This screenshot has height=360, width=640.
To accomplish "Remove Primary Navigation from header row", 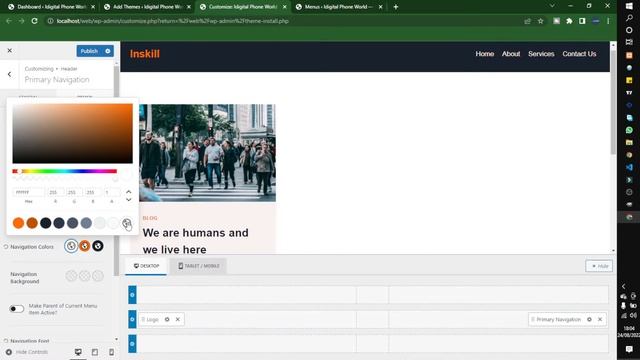I will point(600,320).
